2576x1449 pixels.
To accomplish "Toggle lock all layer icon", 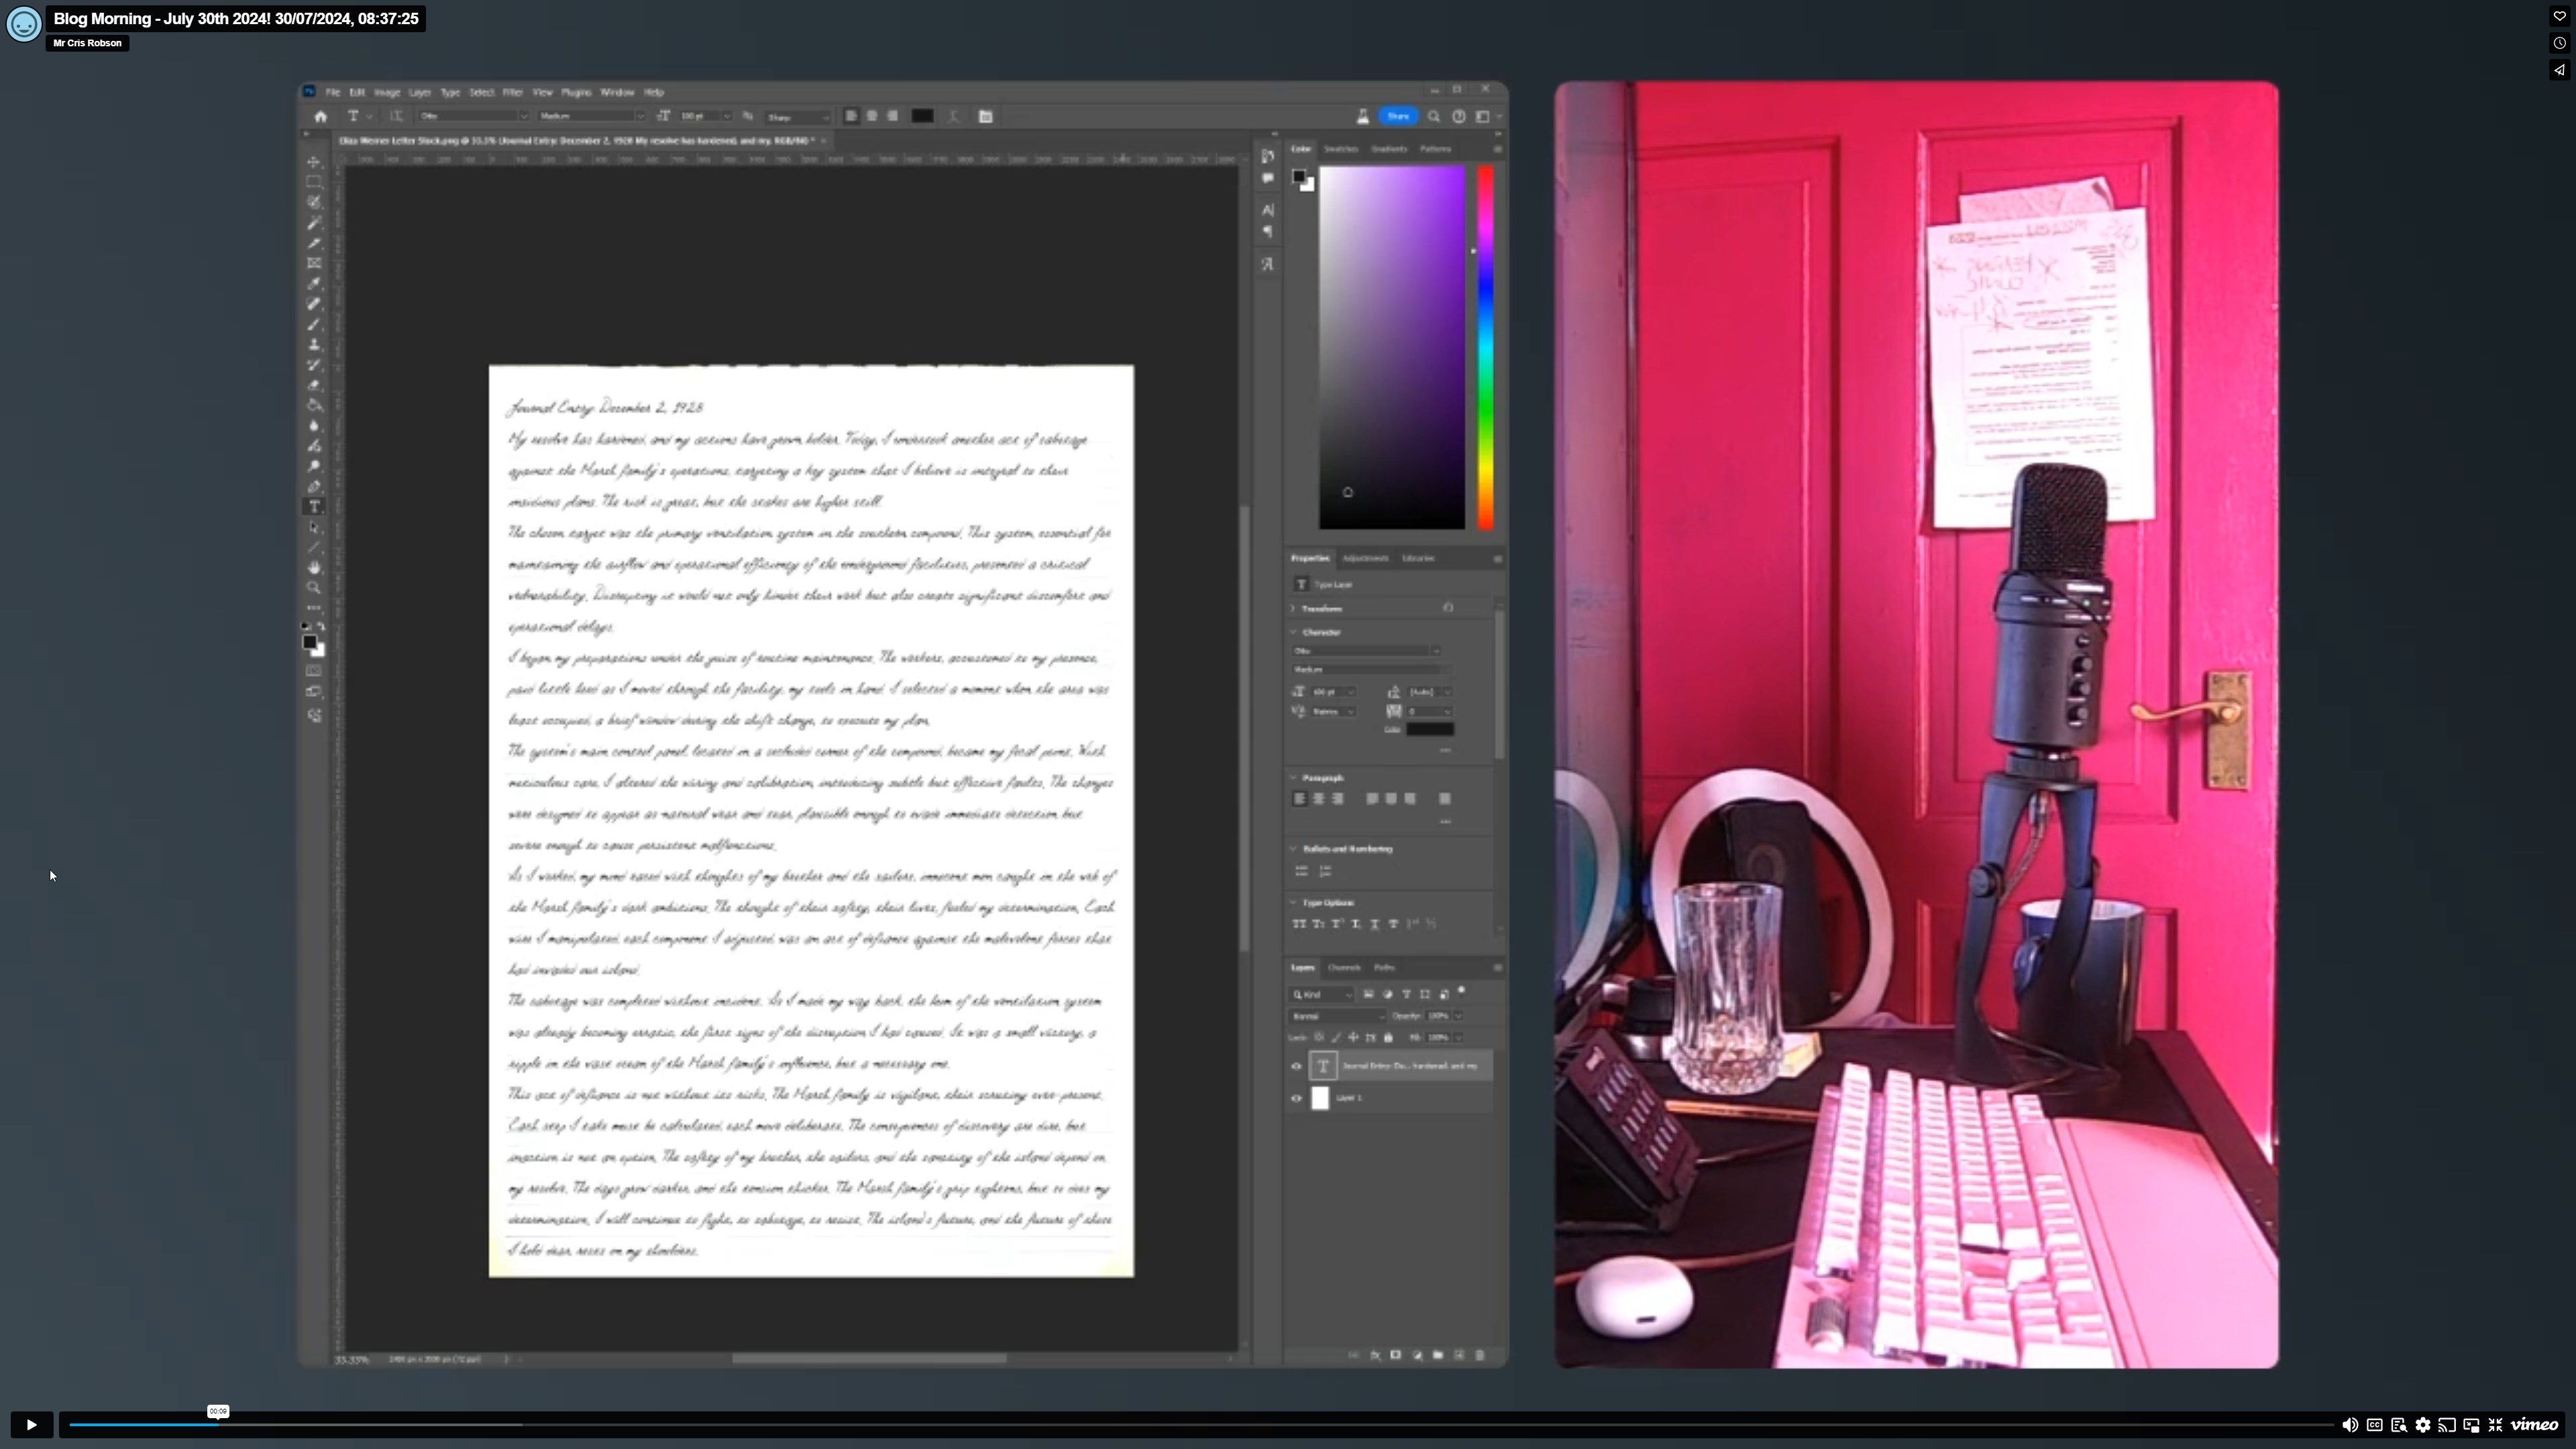I will pos(1388,1037).
